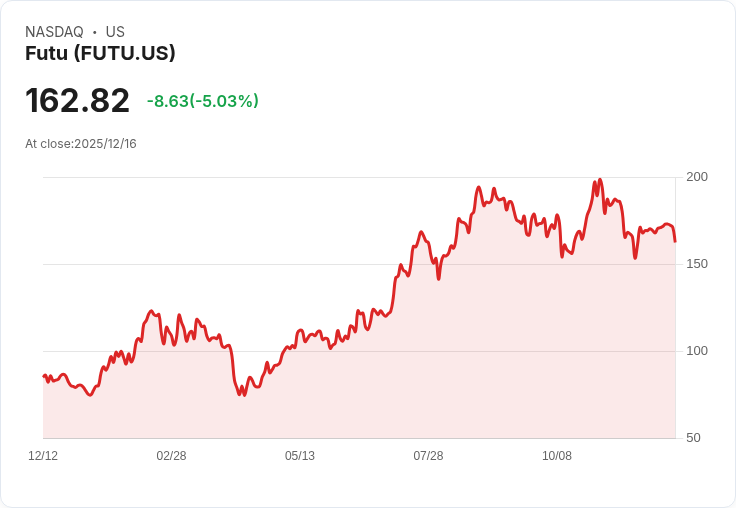Click the starting left end of price line
Viewport: 736px width, 508px height.
pyautogui.click(x=44, y=376)
